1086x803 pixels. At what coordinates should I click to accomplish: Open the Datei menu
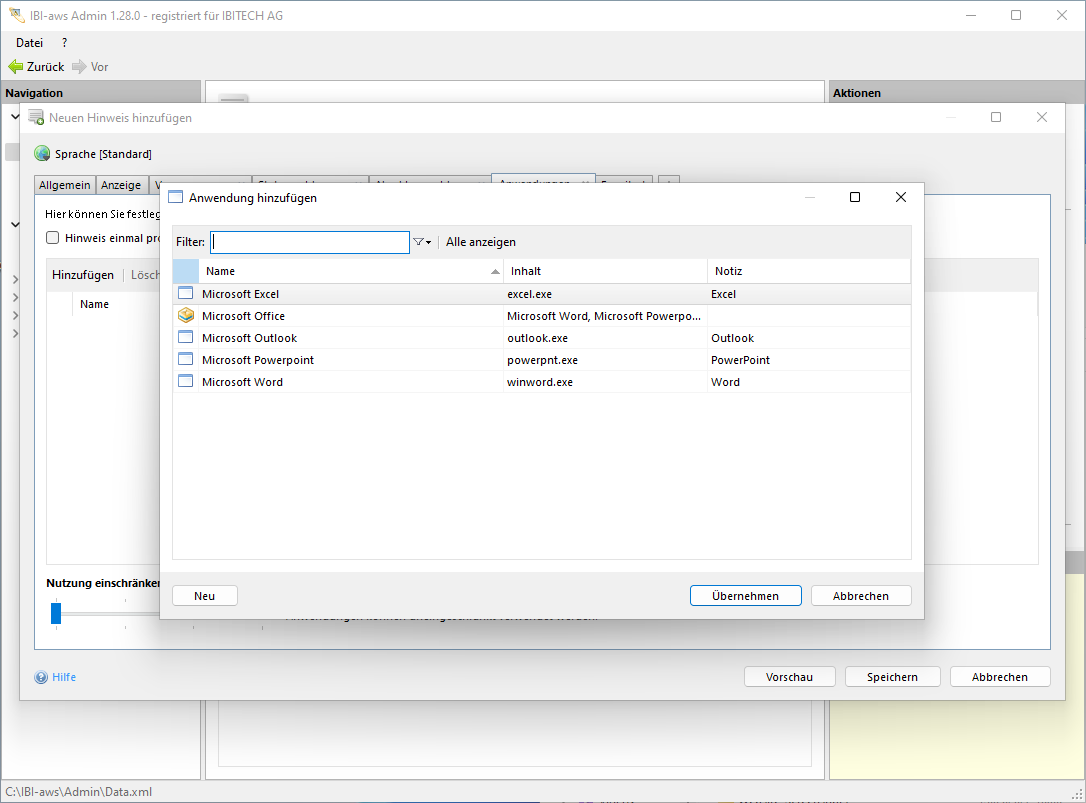point(30,43)
